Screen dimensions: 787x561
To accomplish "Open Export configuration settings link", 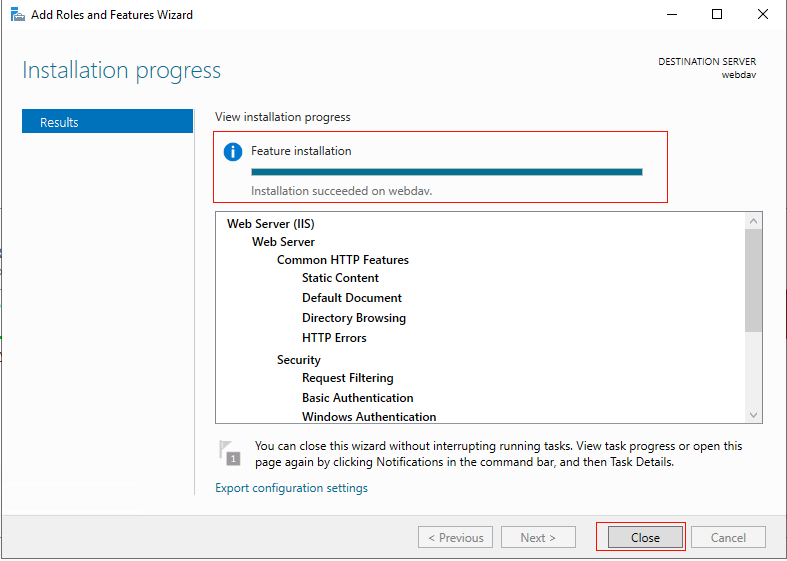I will 291,488.
